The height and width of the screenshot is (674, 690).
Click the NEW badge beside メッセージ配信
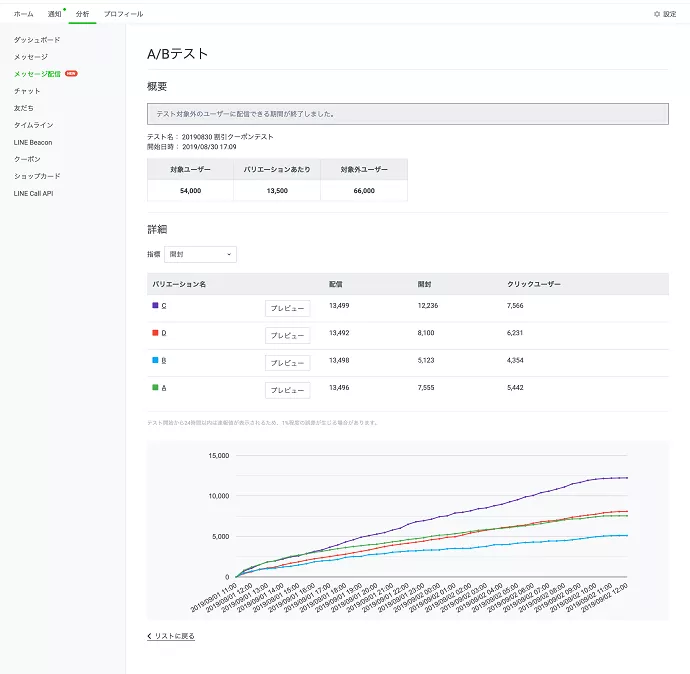tap(71, 74)
